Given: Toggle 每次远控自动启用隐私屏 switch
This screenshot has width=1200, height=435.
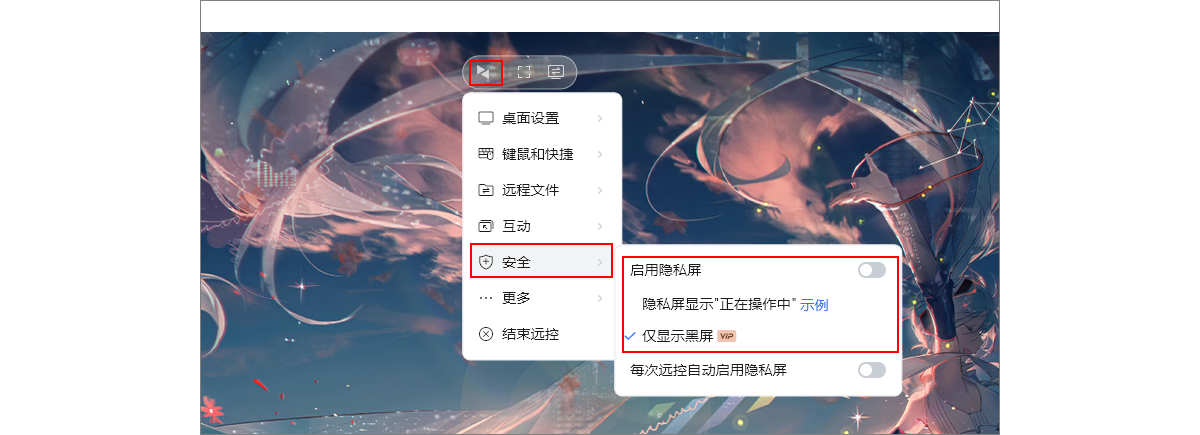Looking at the screenshot, I should click(x=872, y=370).
